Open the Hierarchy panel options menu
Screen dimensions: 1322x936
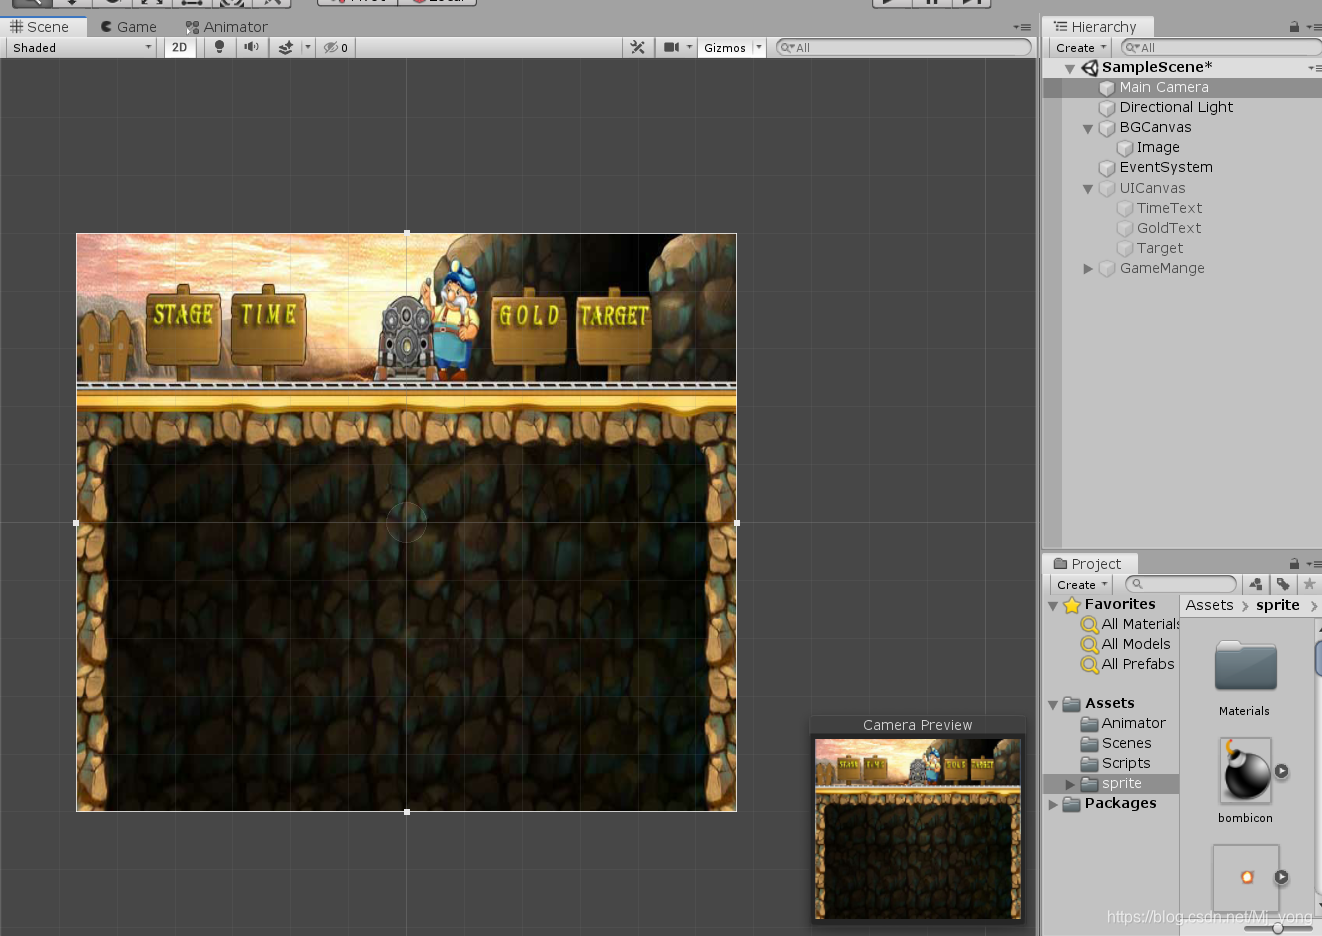(1313, 27)
